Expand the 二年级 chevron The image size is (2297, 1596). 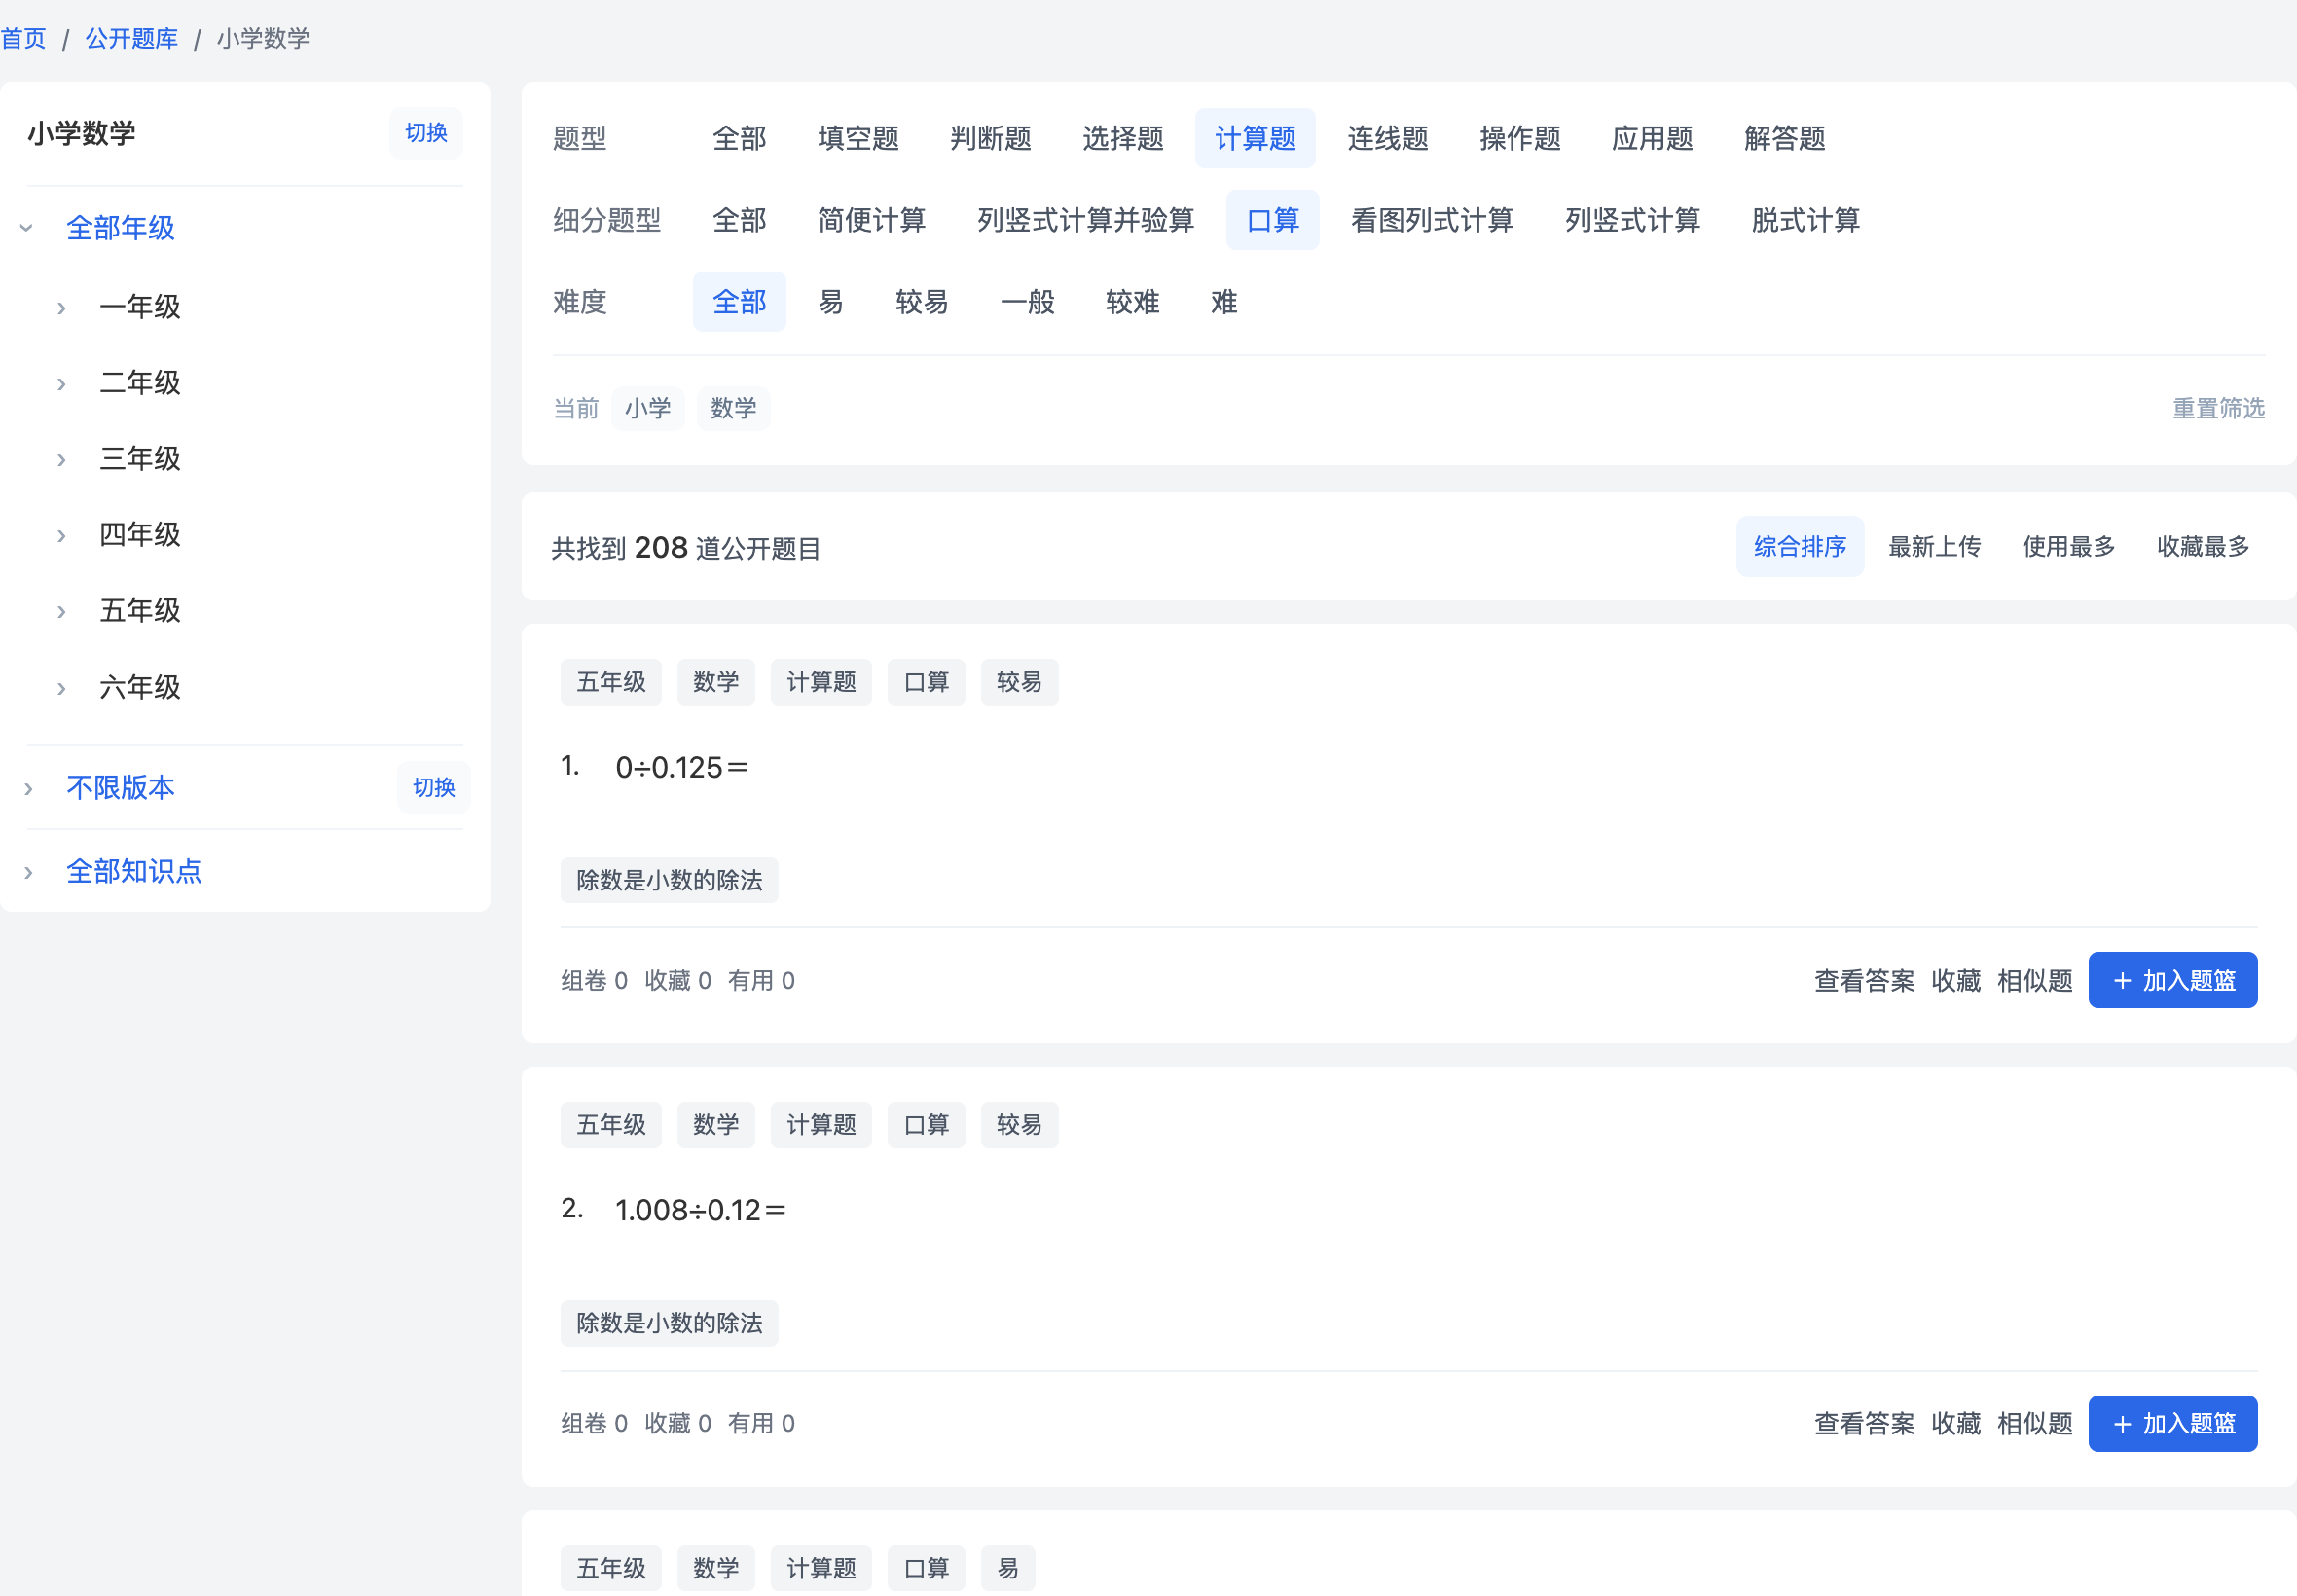pos(61,383)
